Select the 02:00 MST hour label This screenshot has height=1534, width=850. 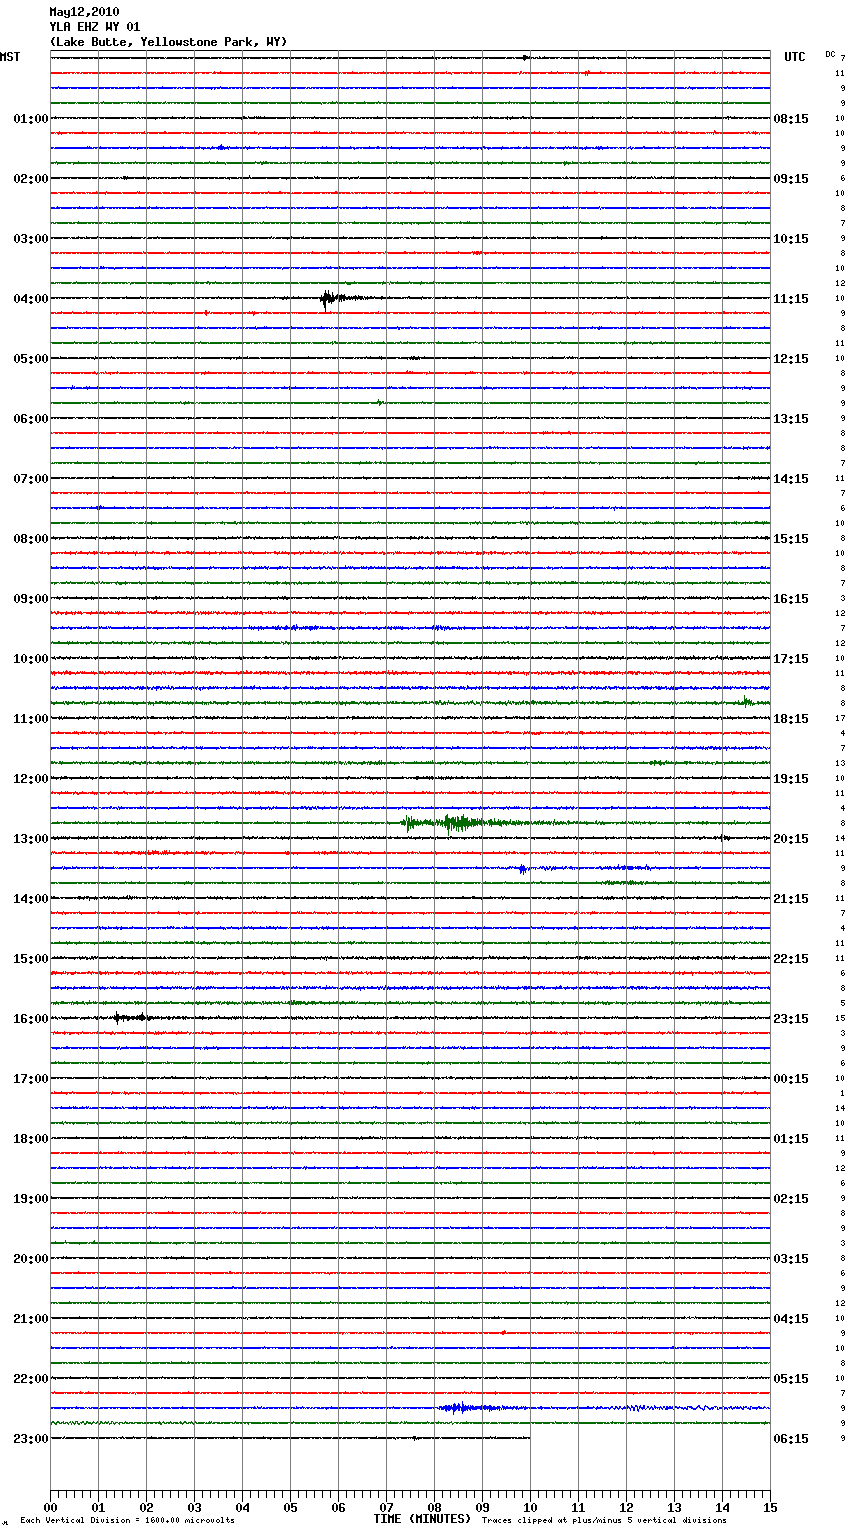coord(30,179)
